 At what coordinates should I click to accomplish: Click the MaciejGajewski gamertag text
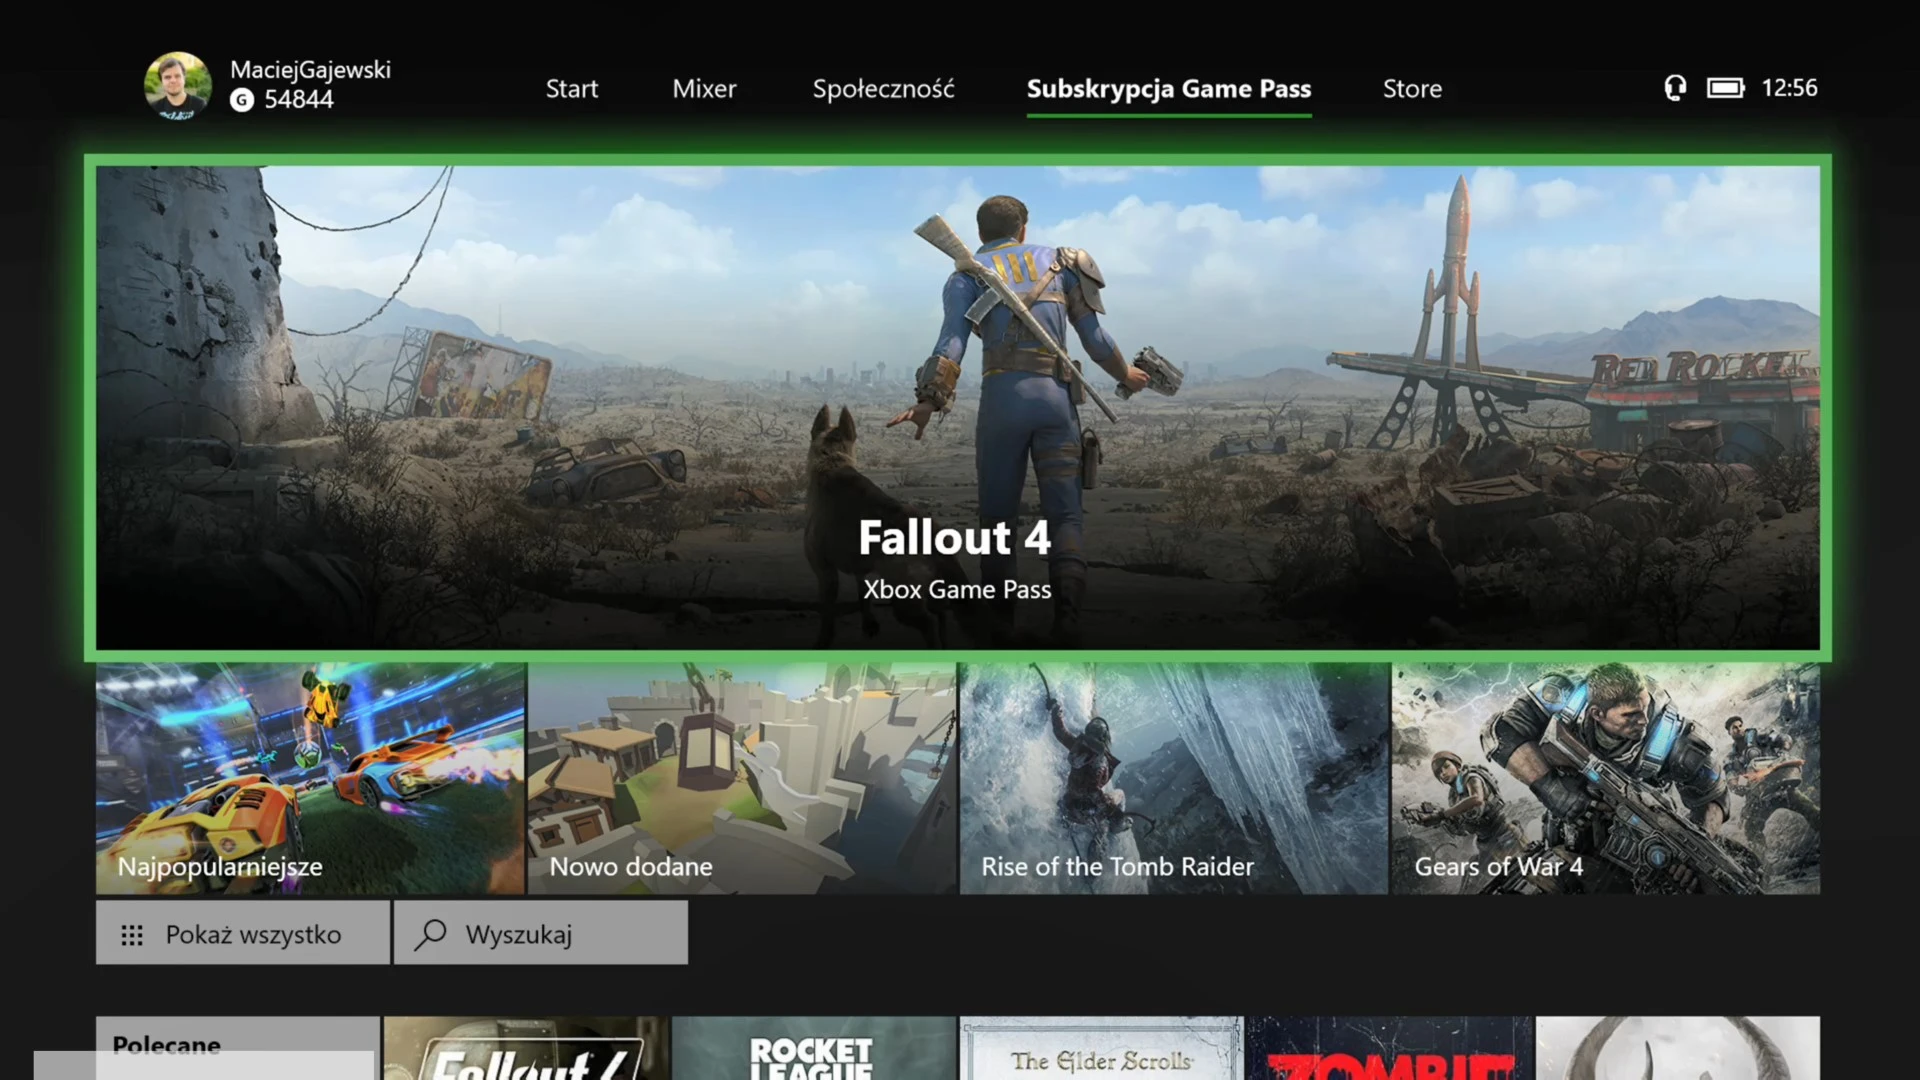310,70
